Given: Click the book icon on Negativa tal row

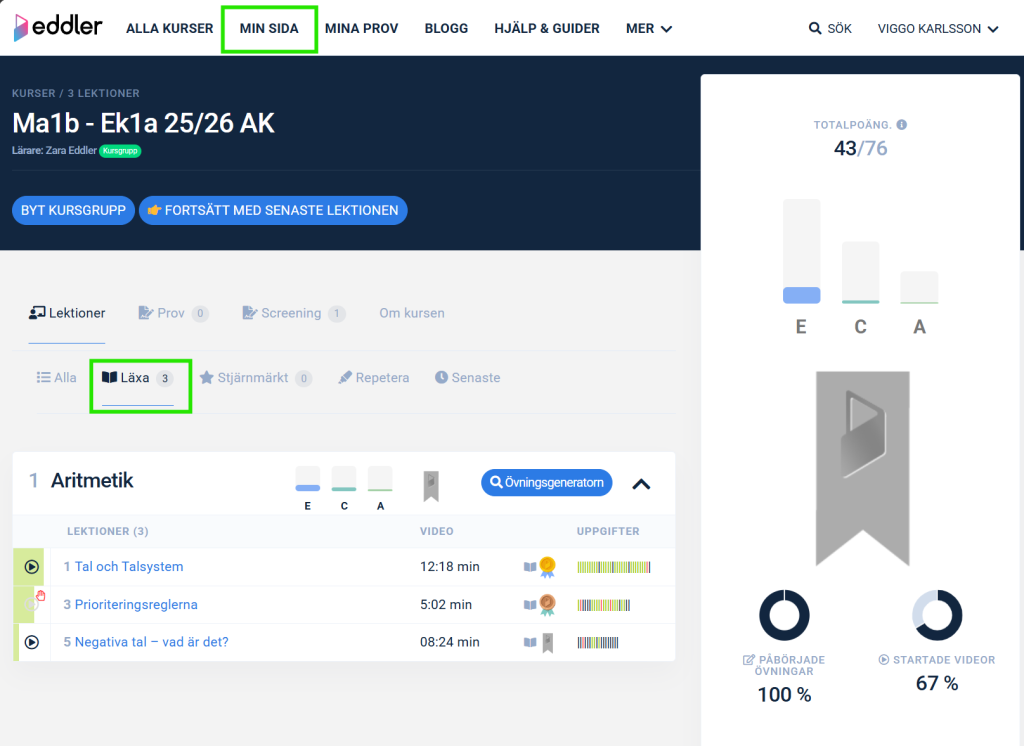Looking at the screenshot, I should point(530,642).
